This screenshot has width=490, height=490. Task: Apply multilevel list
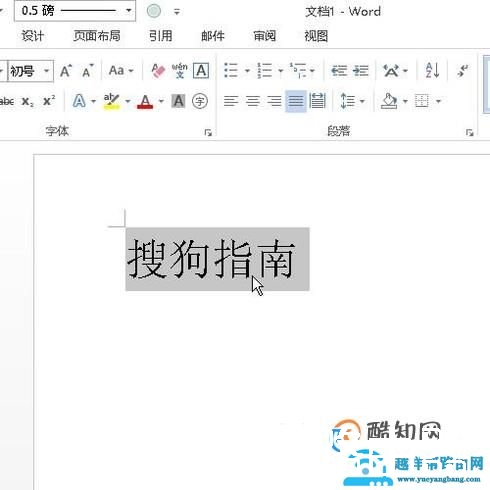click(x=298, y=70)
